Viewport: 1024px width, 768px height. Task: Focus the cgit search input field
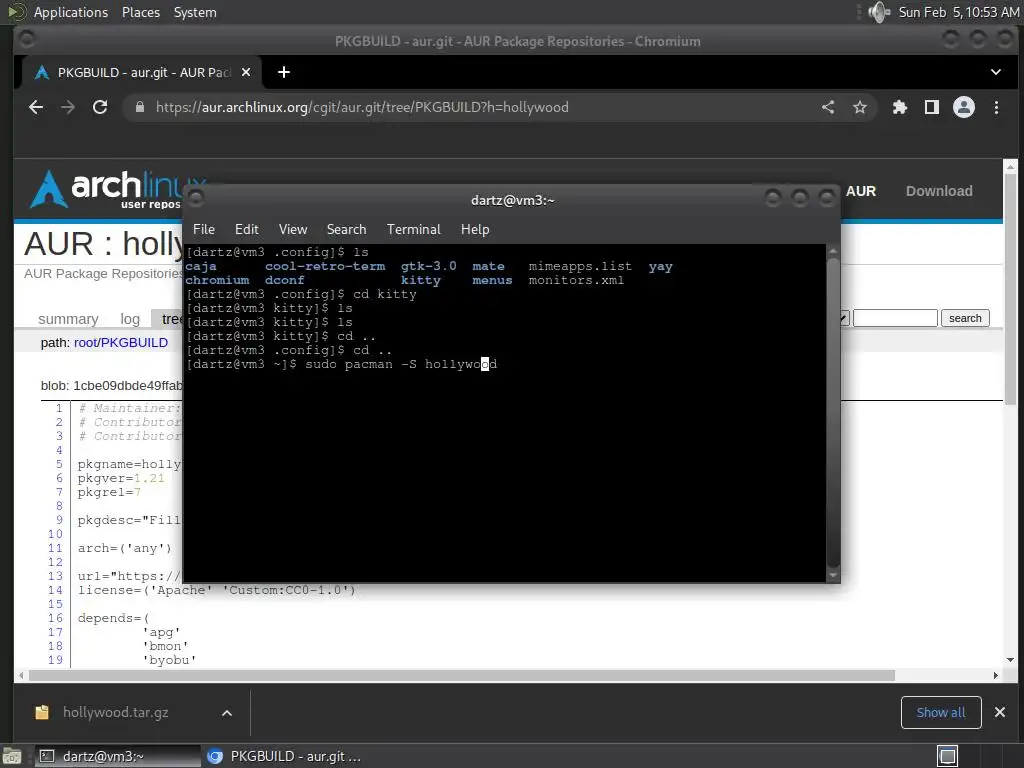[895, 318]
